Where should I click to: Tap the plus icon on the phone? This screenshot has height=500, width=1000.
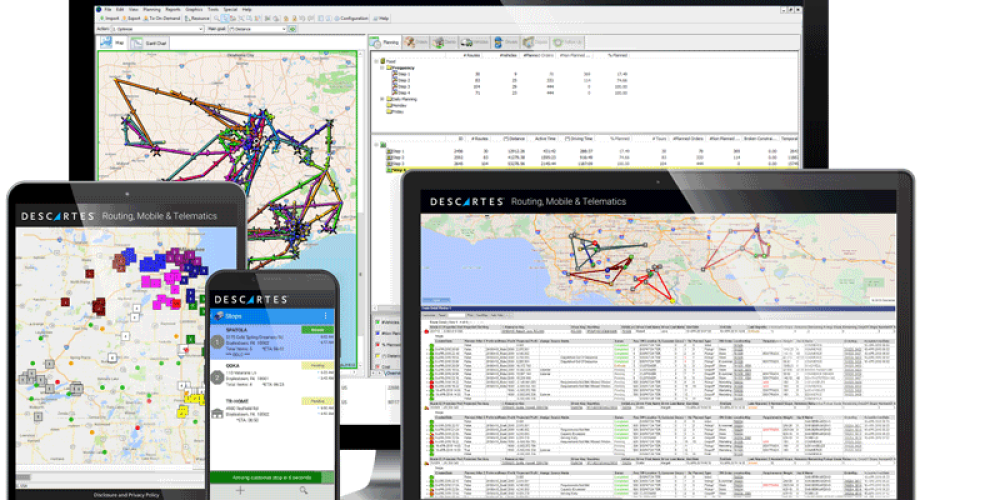(240, 491)
